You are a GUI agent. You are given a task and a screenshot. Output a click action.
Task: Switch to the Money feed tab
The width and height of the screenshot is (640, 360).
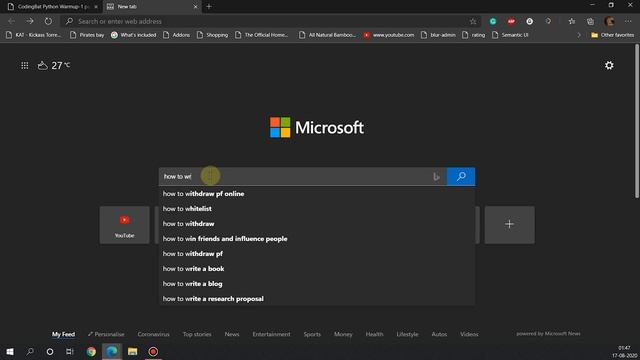coord(343,334)
